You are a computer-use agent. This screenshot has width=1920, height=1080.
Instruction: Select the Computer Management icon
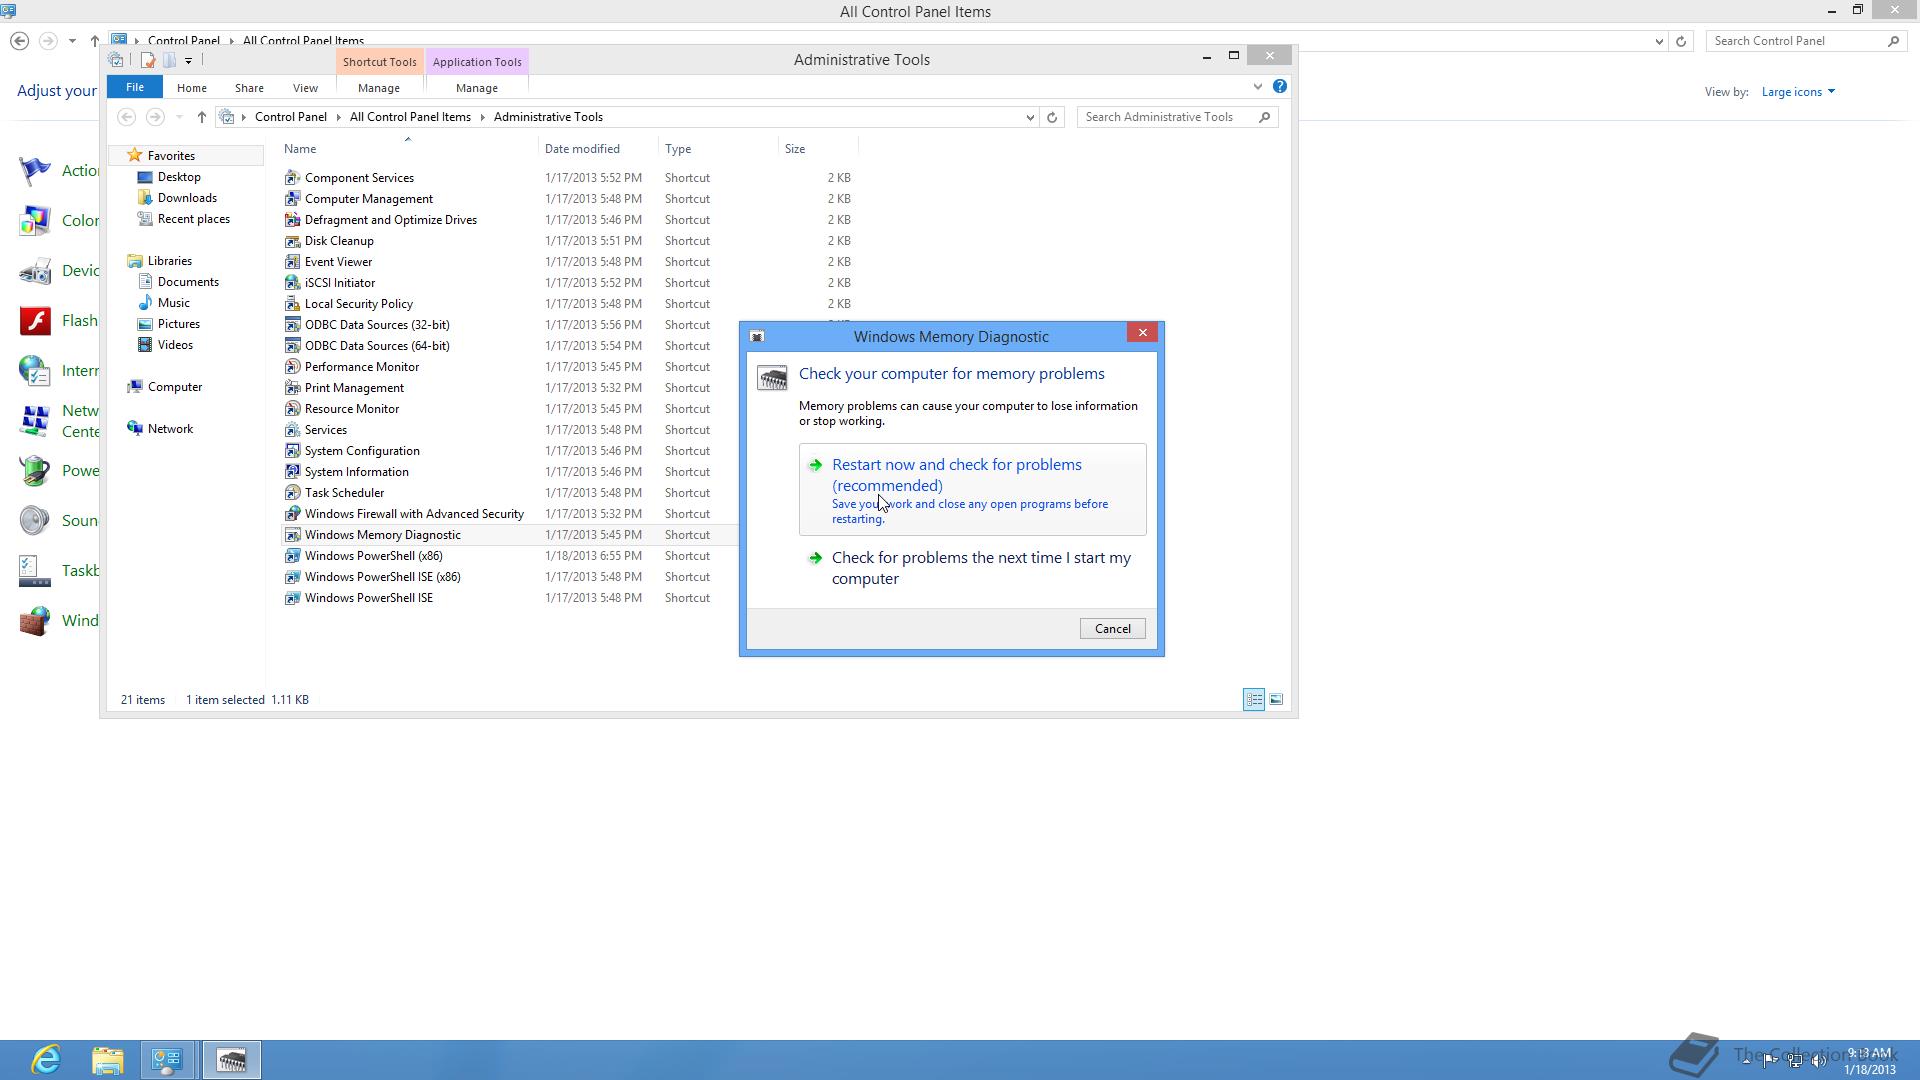click(292, 199)
